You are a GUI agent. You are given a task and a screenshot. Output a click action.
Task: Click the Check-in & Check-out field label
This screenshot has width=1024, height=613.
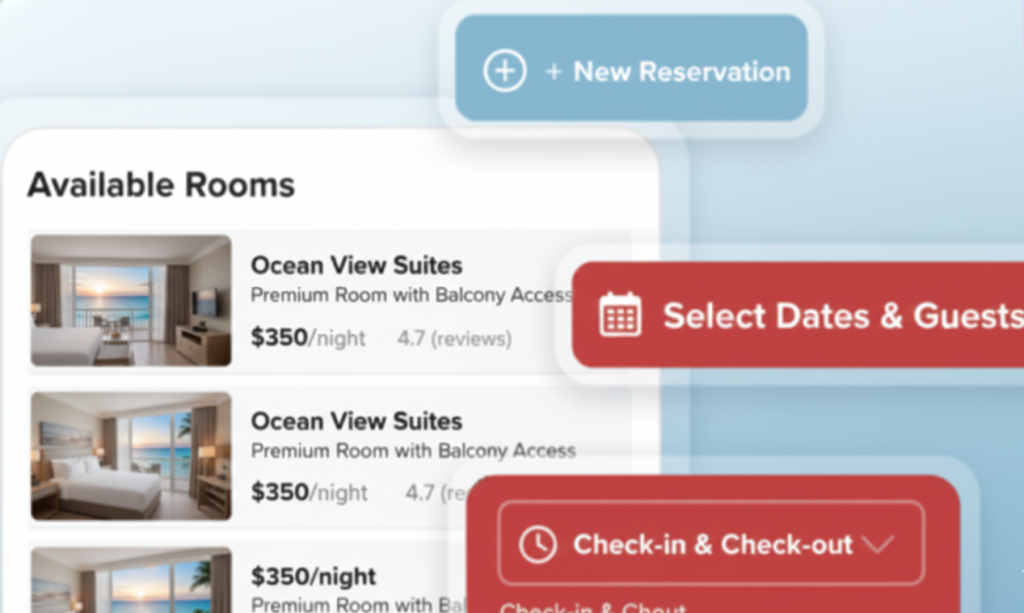point(712,544)
